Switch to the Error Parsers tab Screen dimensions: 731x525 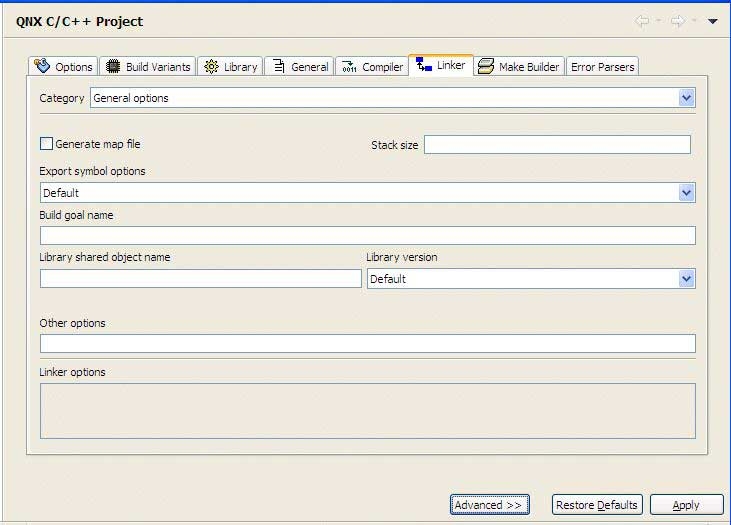tap(602, 67)
